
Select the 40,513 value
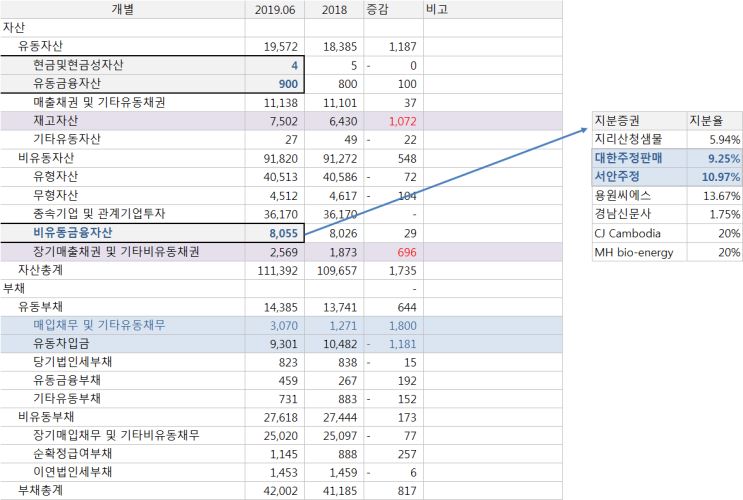click(x=281, y=177)
